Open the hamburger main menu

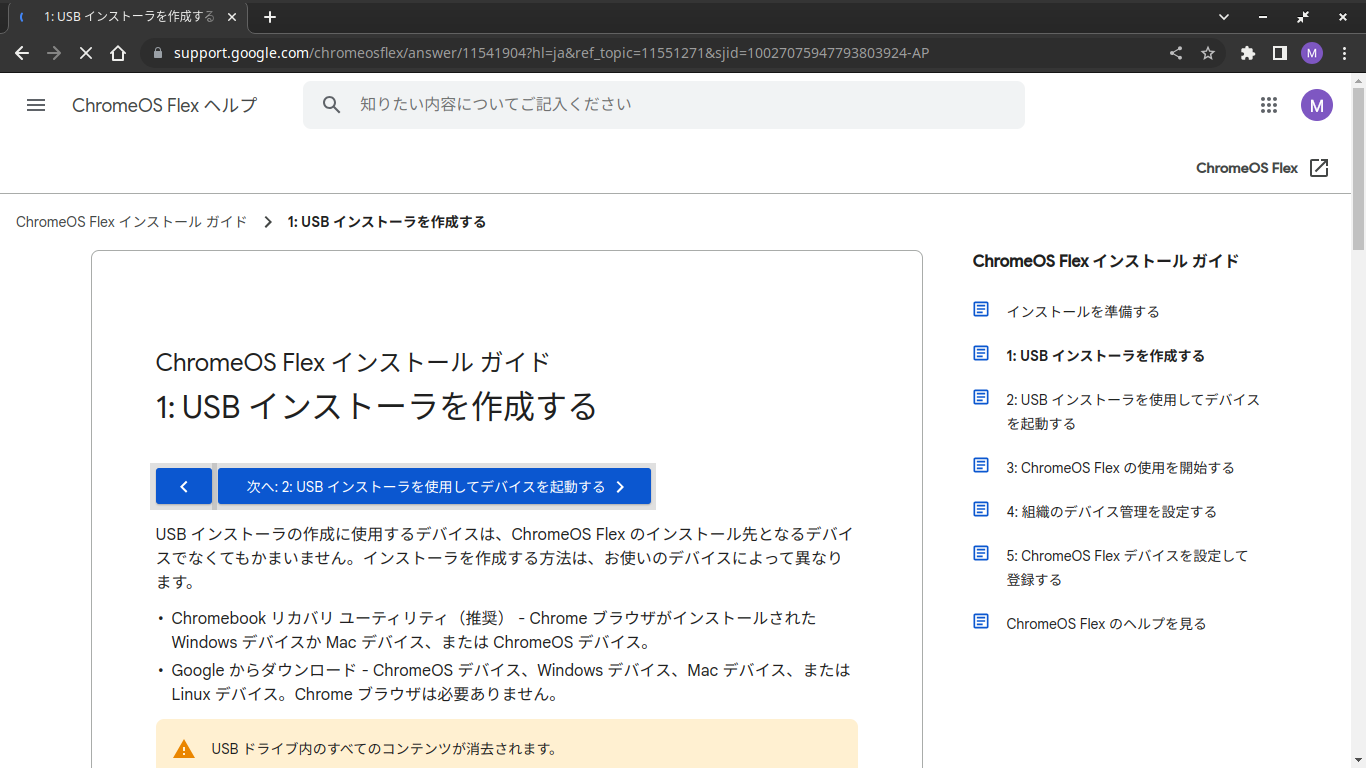pos(36,105)
